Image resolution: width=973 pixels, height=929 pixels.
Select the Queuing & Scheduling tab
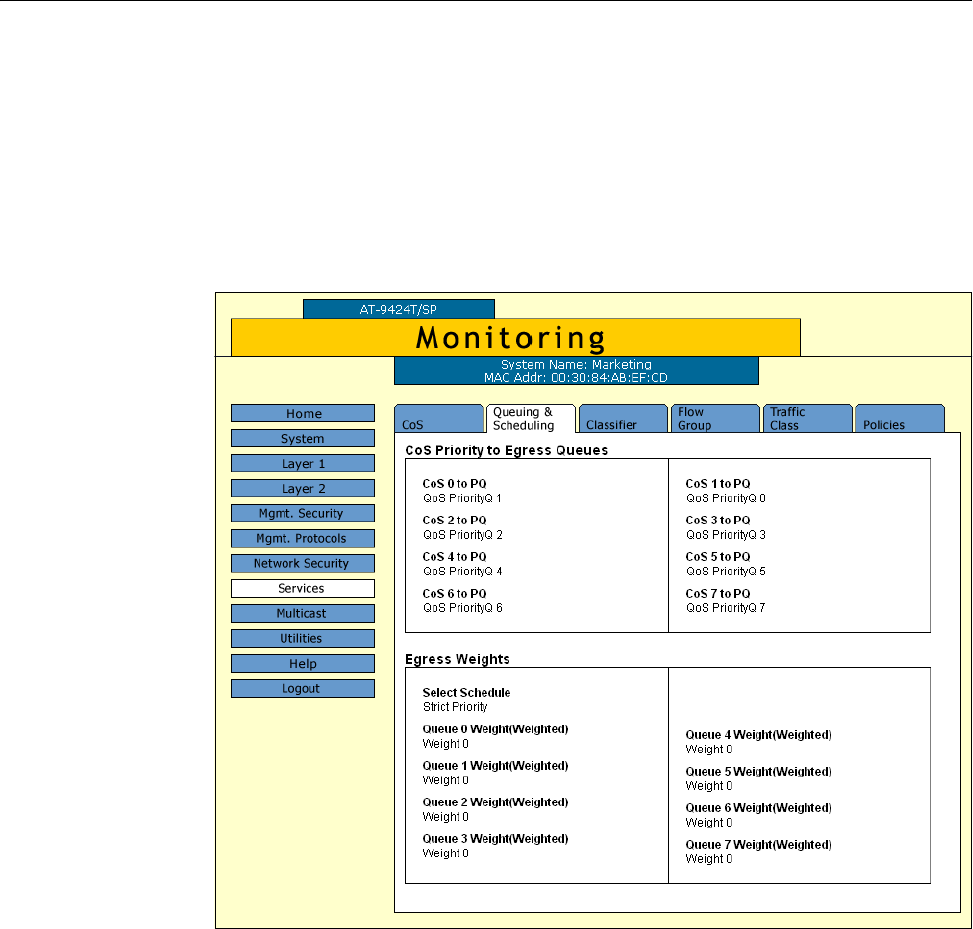[x=531, y=419]
